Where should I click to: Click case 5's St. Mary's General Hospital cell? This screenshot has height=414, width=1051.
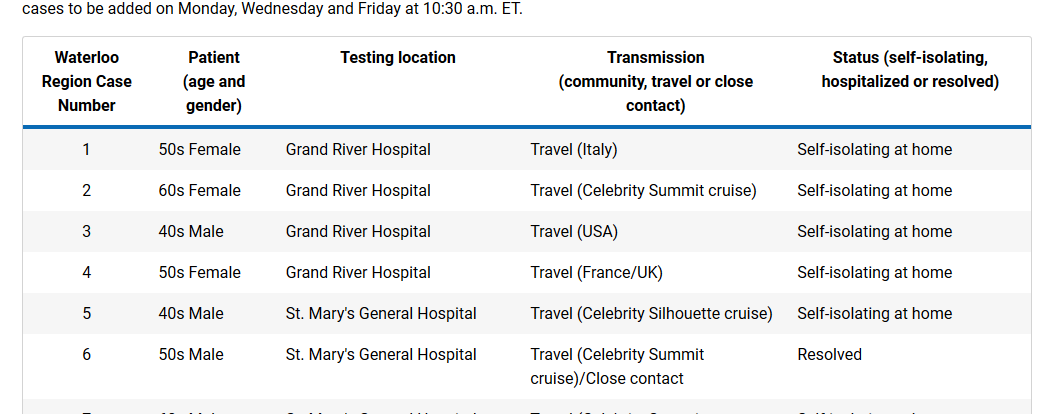[381, 314]
